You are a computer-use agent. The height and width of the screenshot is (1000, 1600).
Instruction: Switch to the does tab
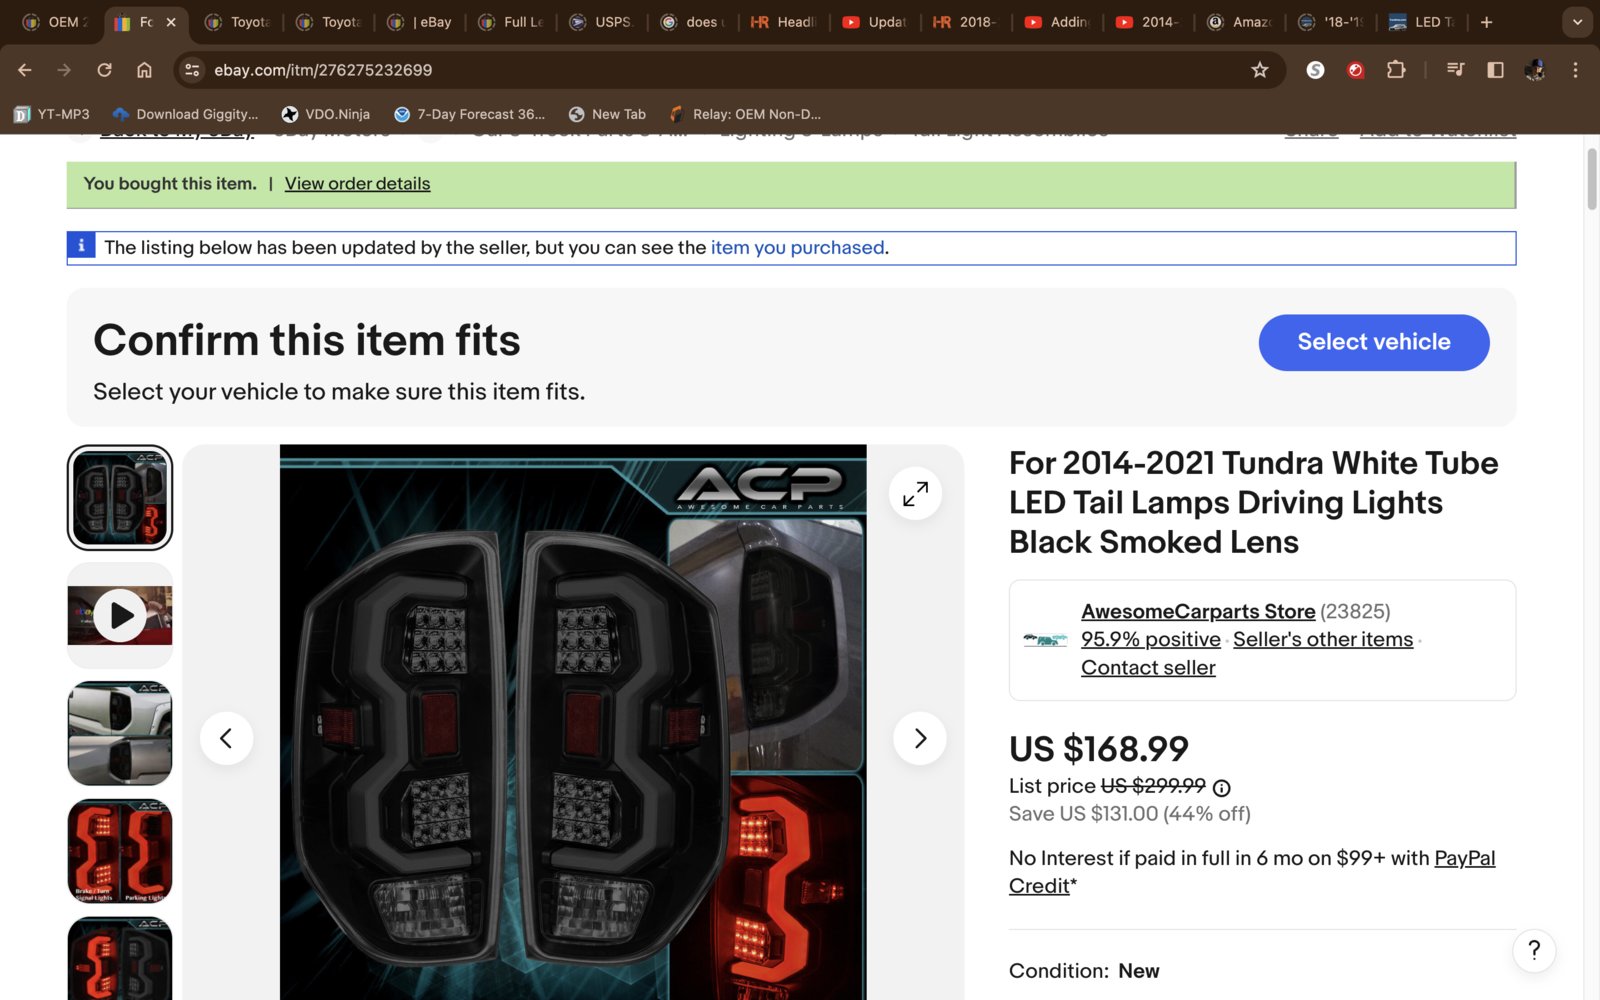tap(693, 22)
